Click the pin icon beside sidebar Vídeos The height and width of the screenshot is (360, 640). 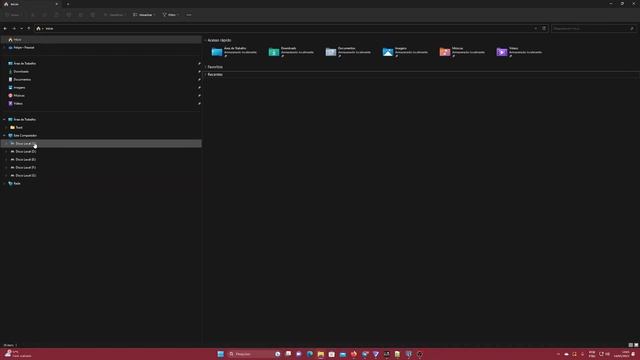pos(199,103)
